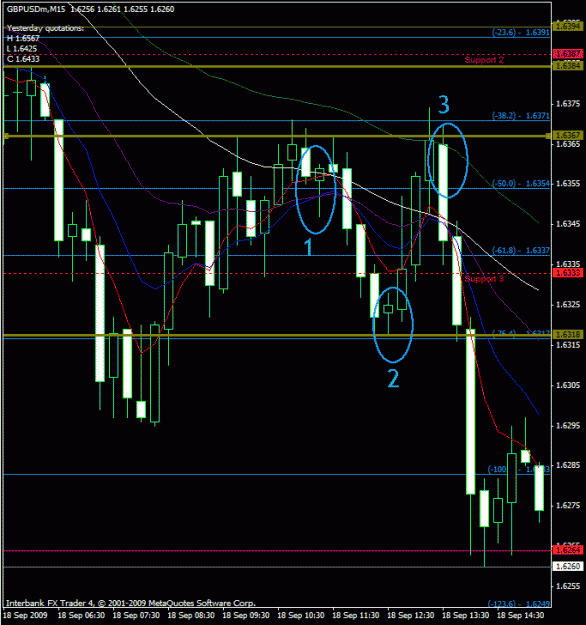586x625 pixels.
Task: Click the '18 Sep 07:30' time axis label
Action: tap(136, 615)
